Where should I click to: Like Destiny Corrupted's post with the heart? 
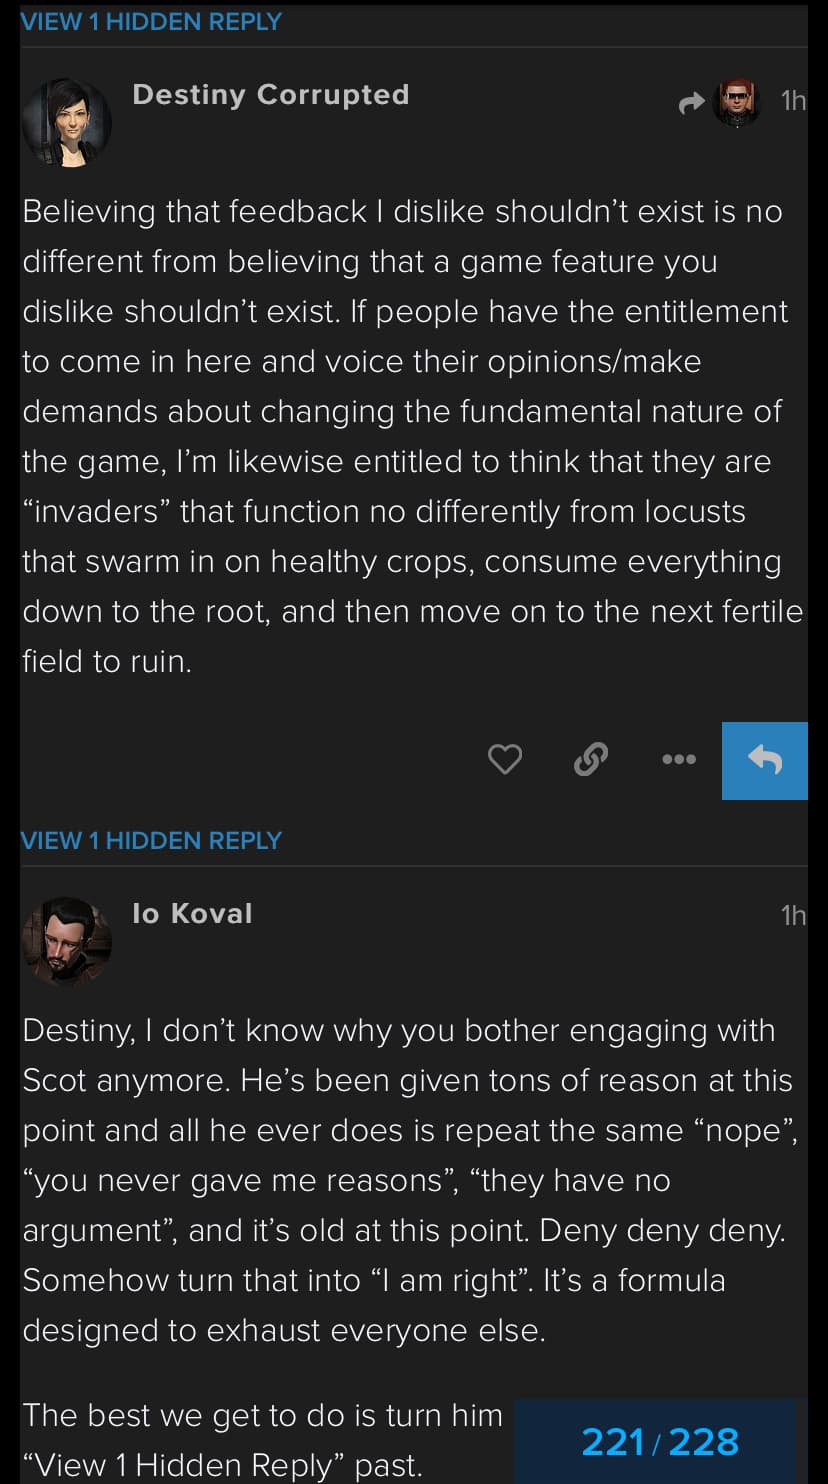[505, 761]
